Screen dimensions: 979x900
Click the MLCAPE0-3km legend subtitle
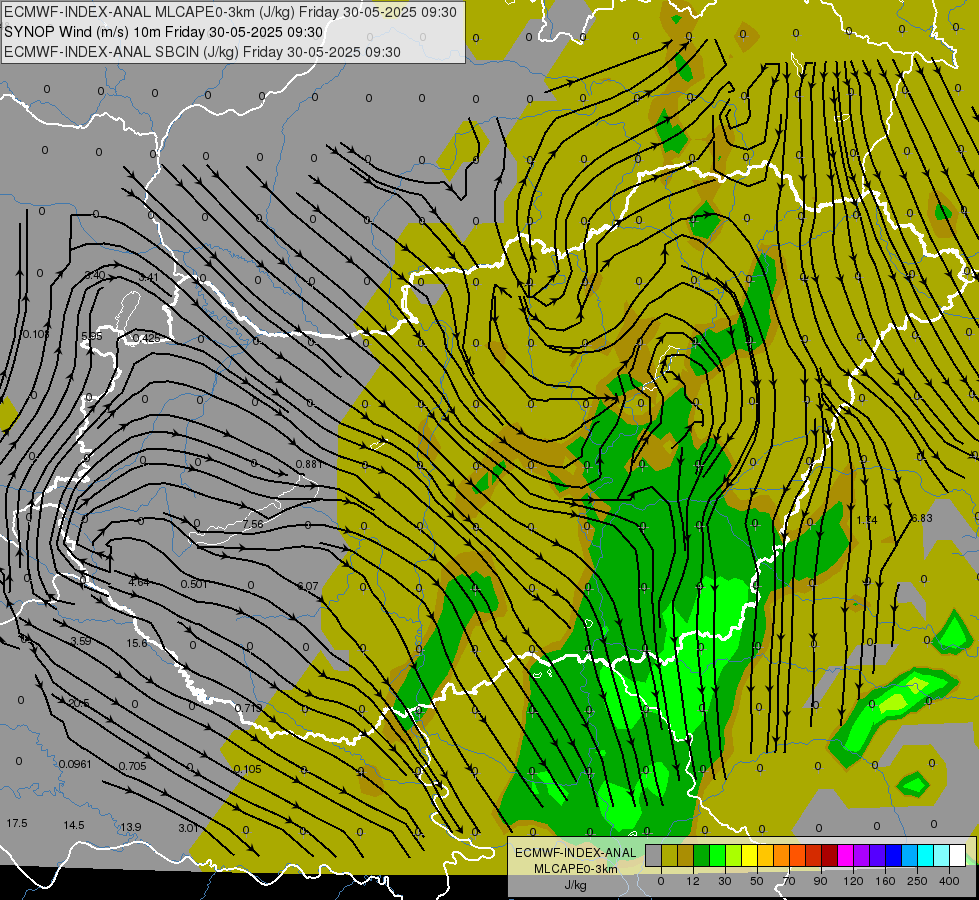576,869
